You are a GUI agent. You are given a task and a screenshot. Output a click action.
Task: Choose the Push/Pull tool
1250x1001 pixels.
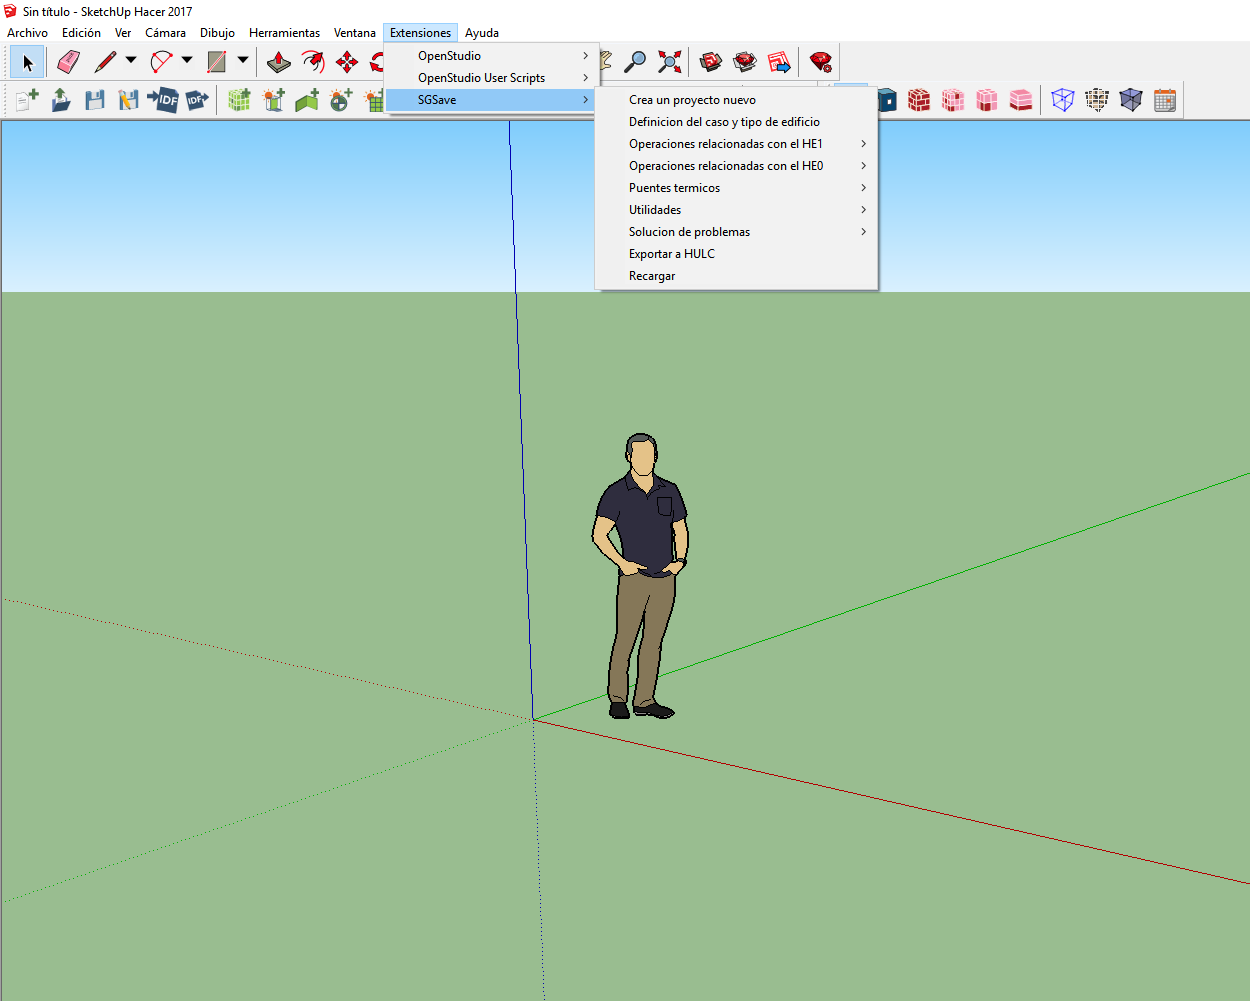tap(278, 62)
